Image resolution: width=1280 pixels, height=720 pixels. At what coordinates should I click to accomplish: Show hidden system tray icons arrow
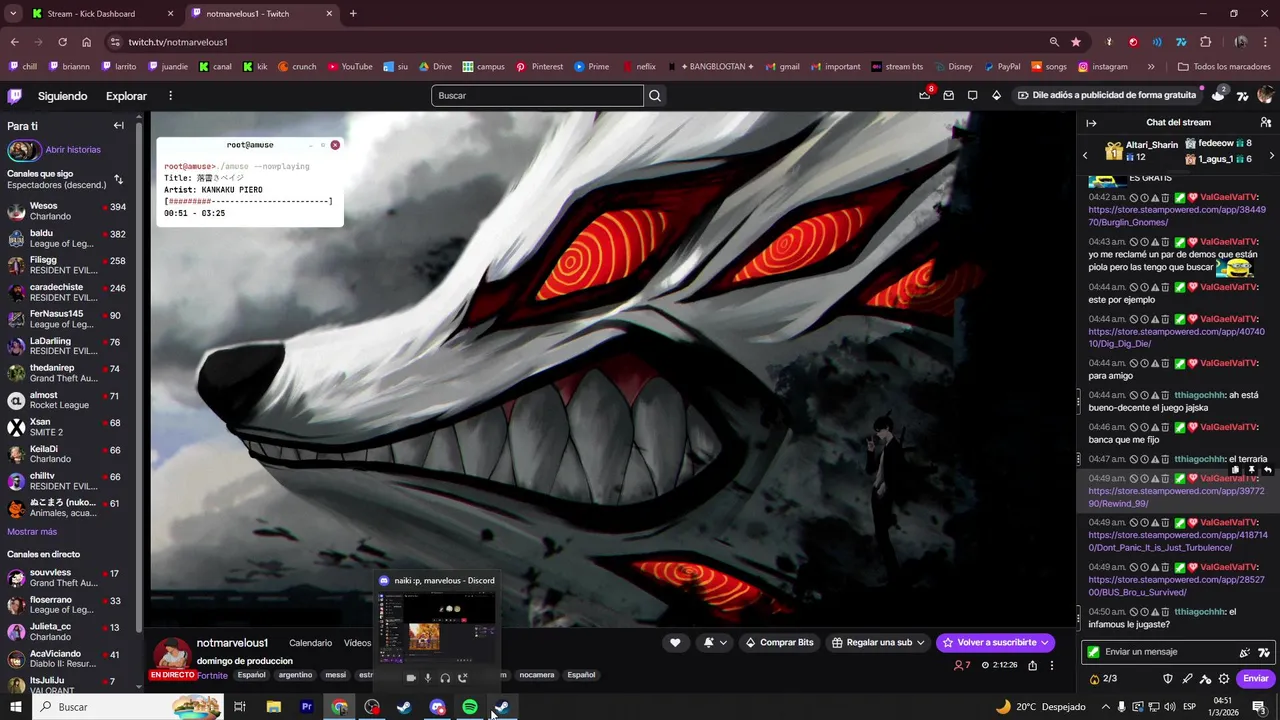click(x=1104, y=707)
